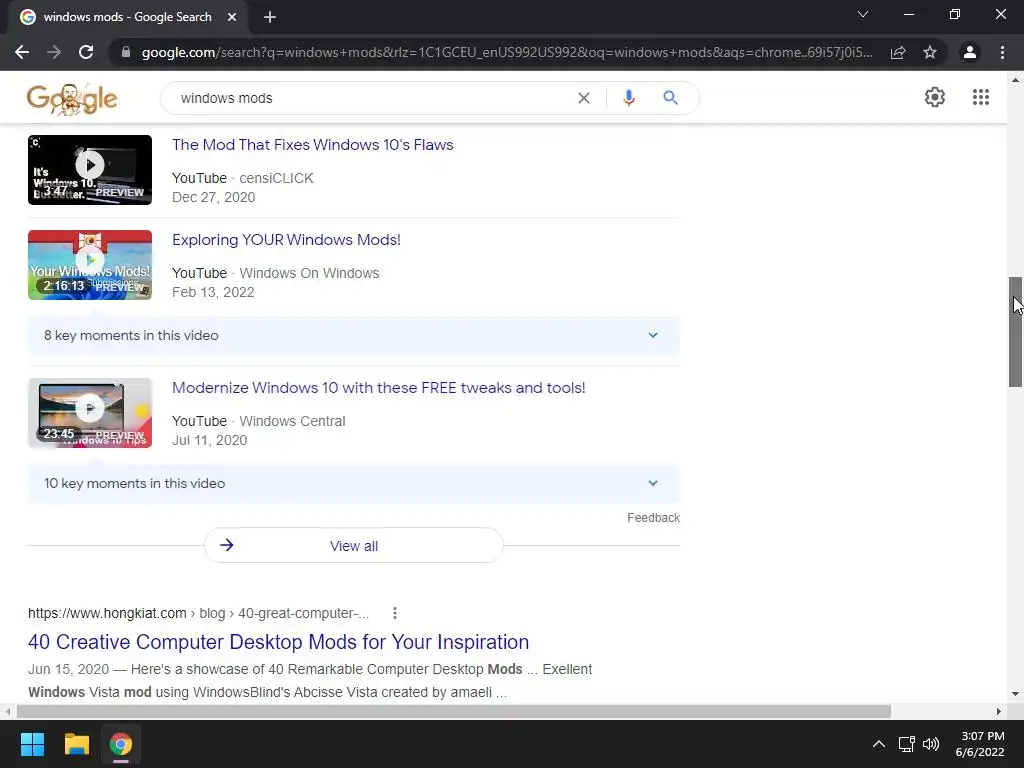The height and width of the screenshot is (768, 1024).
Task: Play the 3:47 video thumbnail preview
Action: click(x=90, y=170)
